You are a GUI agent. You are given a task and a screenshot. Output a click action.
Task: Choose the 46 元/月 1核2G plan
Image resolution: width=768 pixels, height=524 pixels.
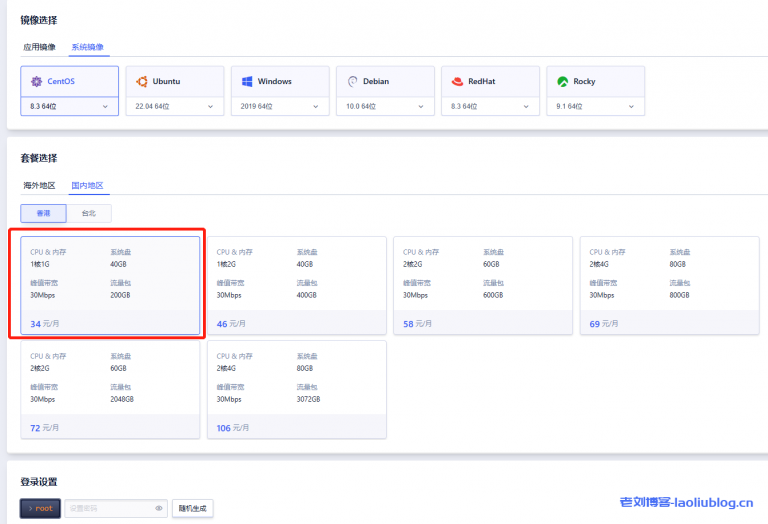click(x=296, y=285)
